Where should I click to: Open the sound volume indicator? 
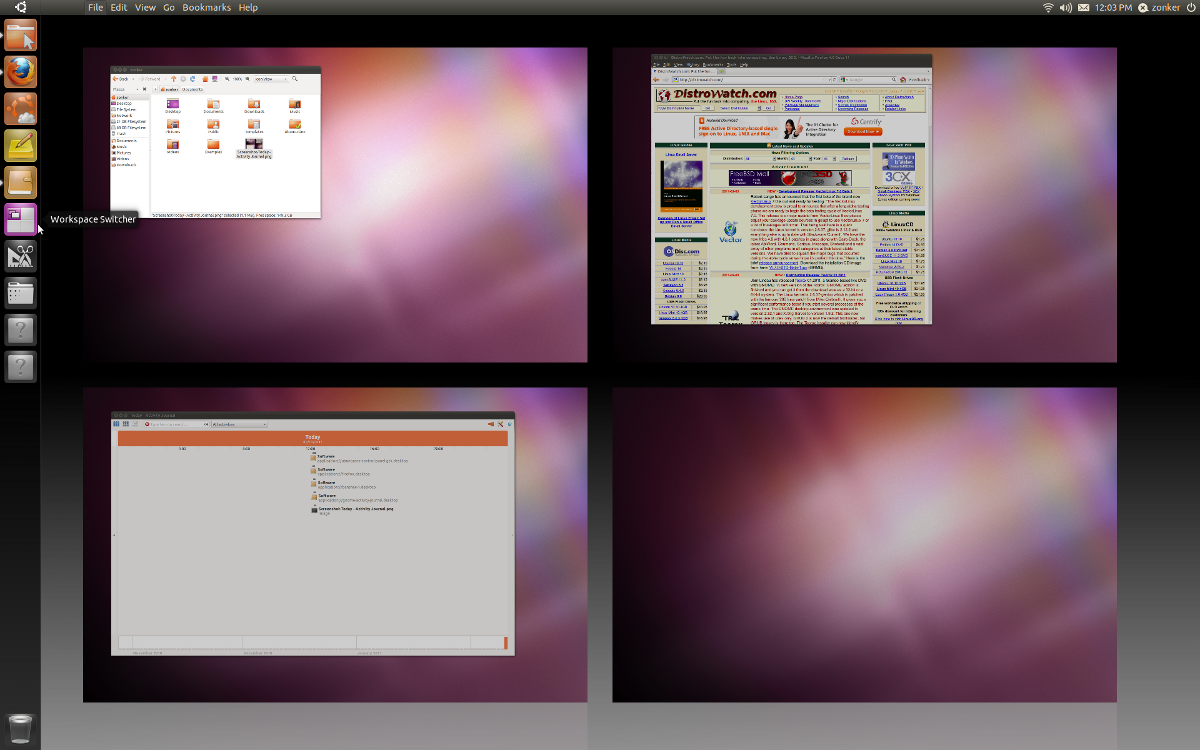tap(1066, 7)
